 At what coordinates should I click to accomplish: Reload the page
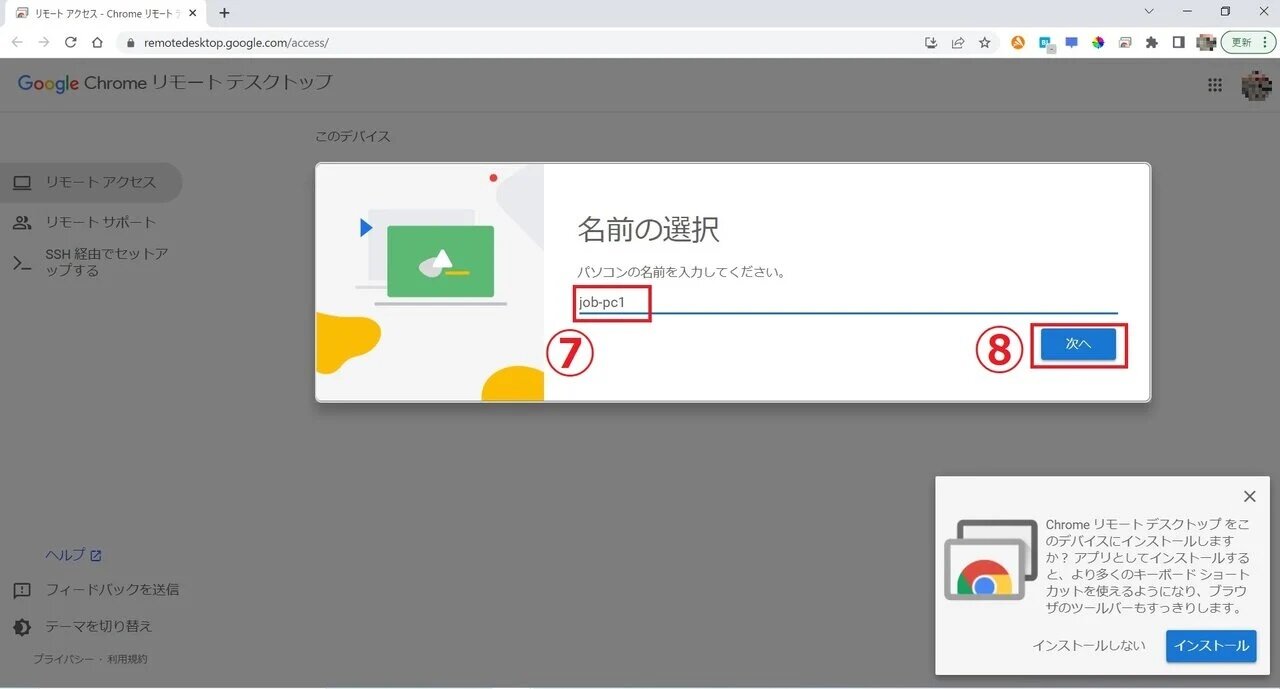(x=71, y=42)
